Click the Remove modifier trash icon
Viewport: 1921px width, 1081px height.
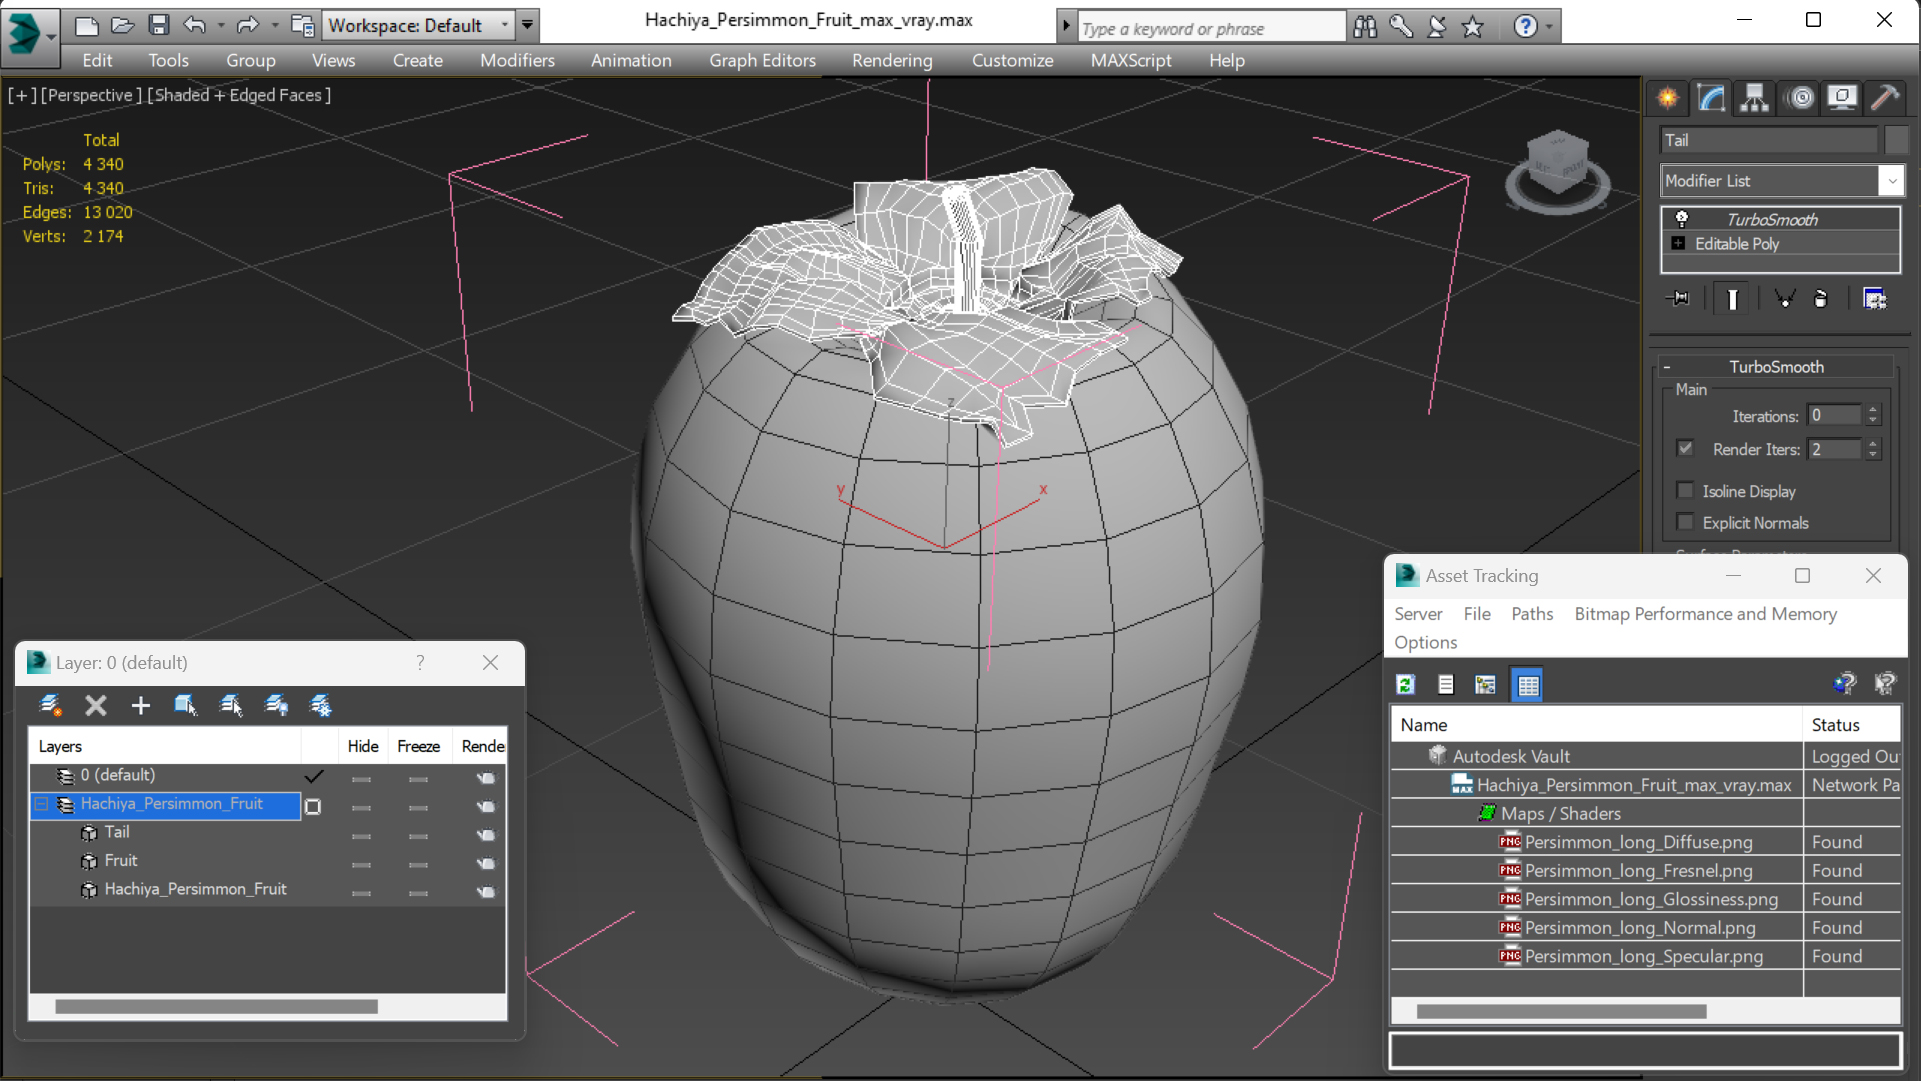point(1821,299)
